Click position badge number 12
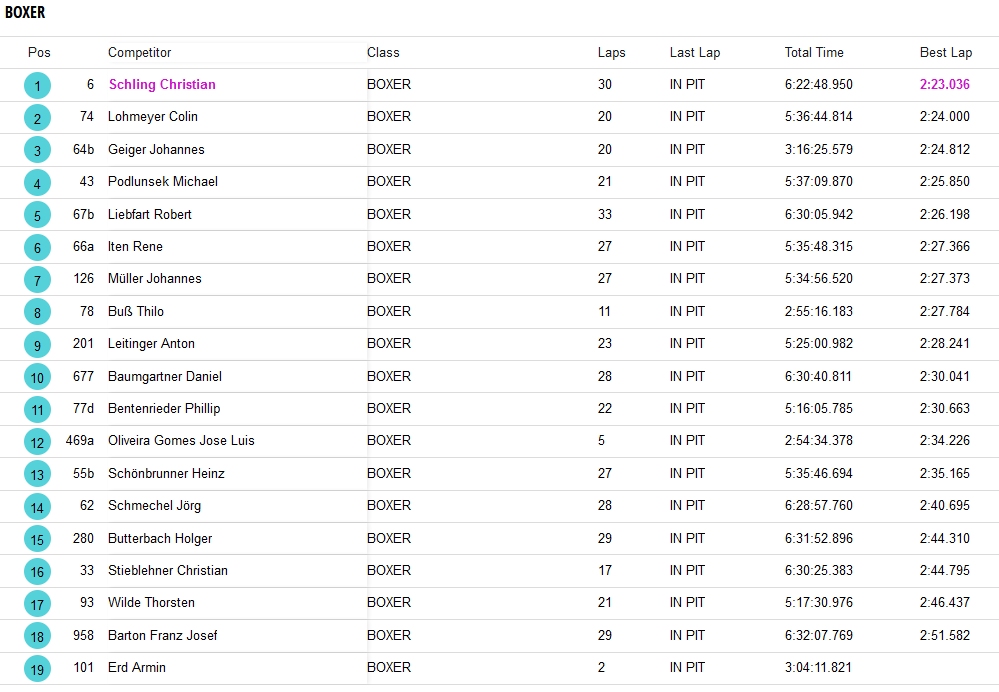999x692 pixels. pyautogui.click(x=37, y=442)
